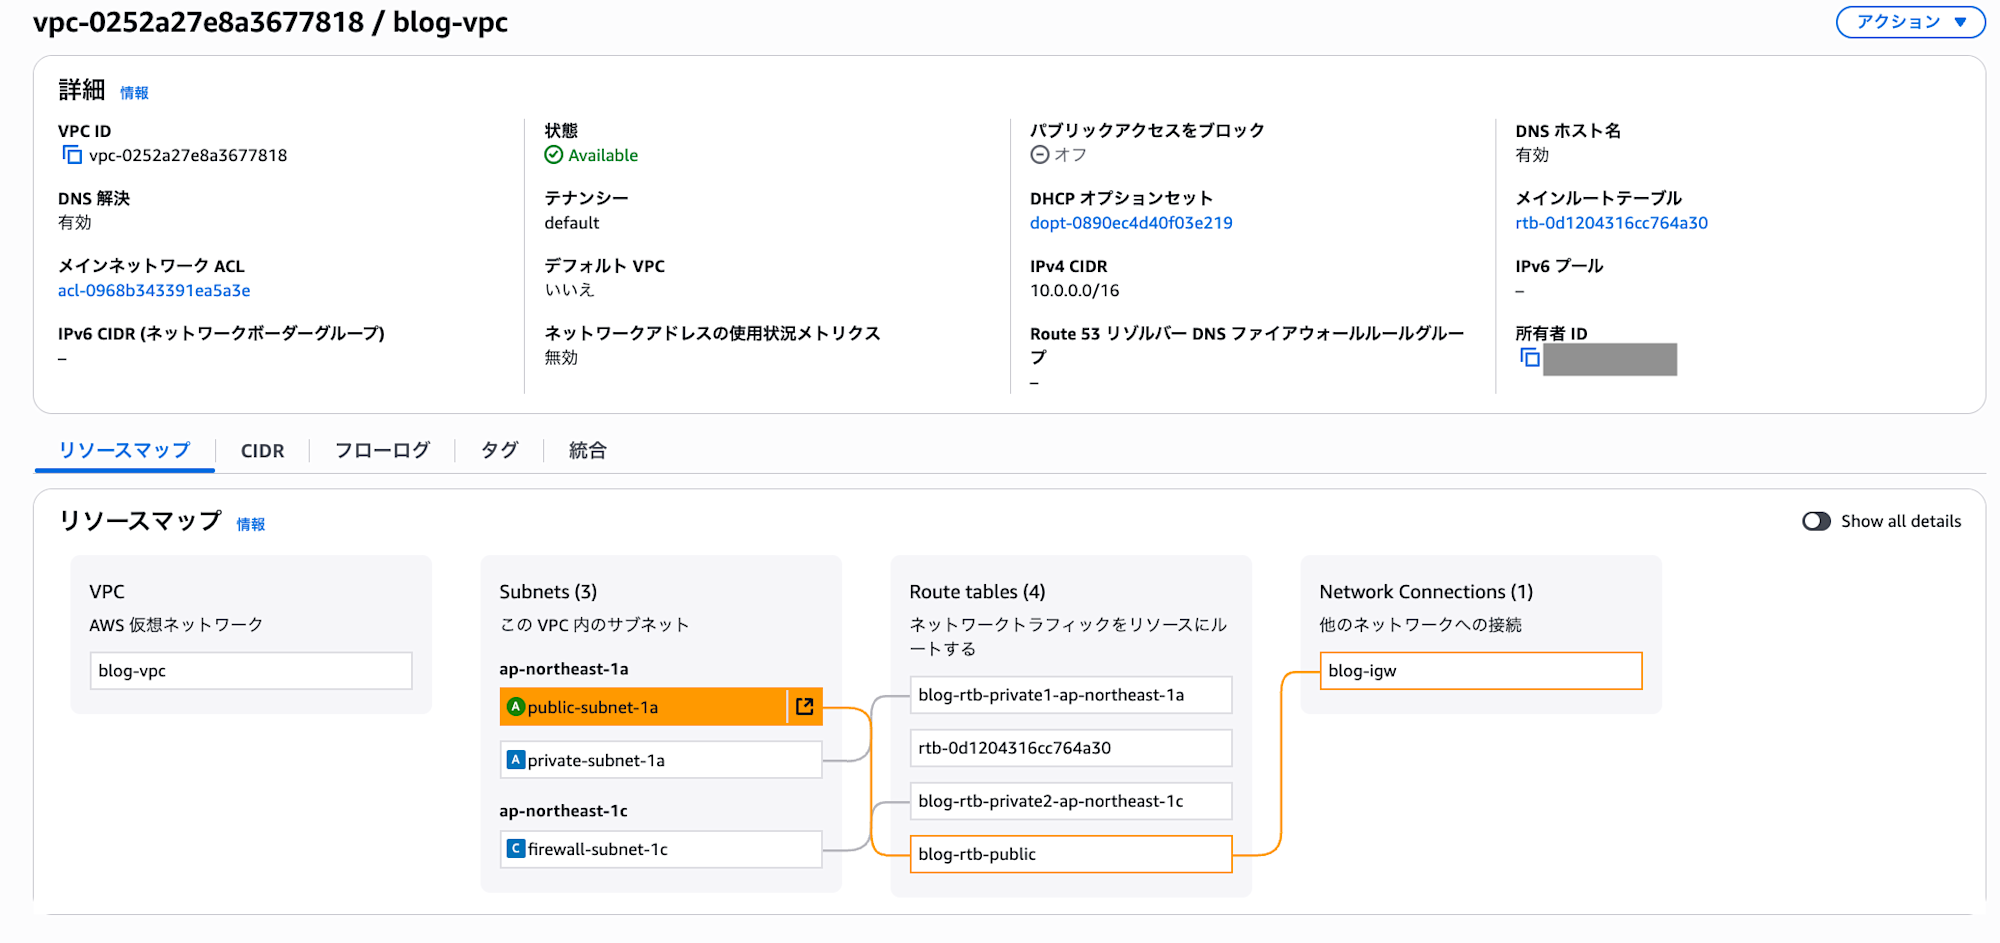This screenshot has height=943, width=2000.
Task: Click the blue A badge on private-subnet-1a
Action: 516,760
